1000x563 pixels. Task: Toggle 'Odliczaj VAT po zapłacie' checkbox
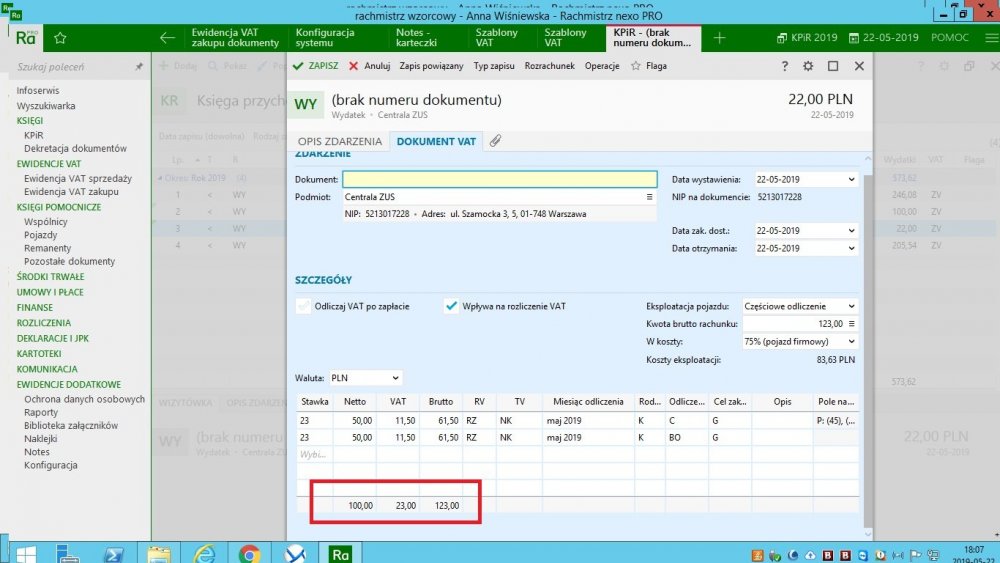tap(304, 307)
